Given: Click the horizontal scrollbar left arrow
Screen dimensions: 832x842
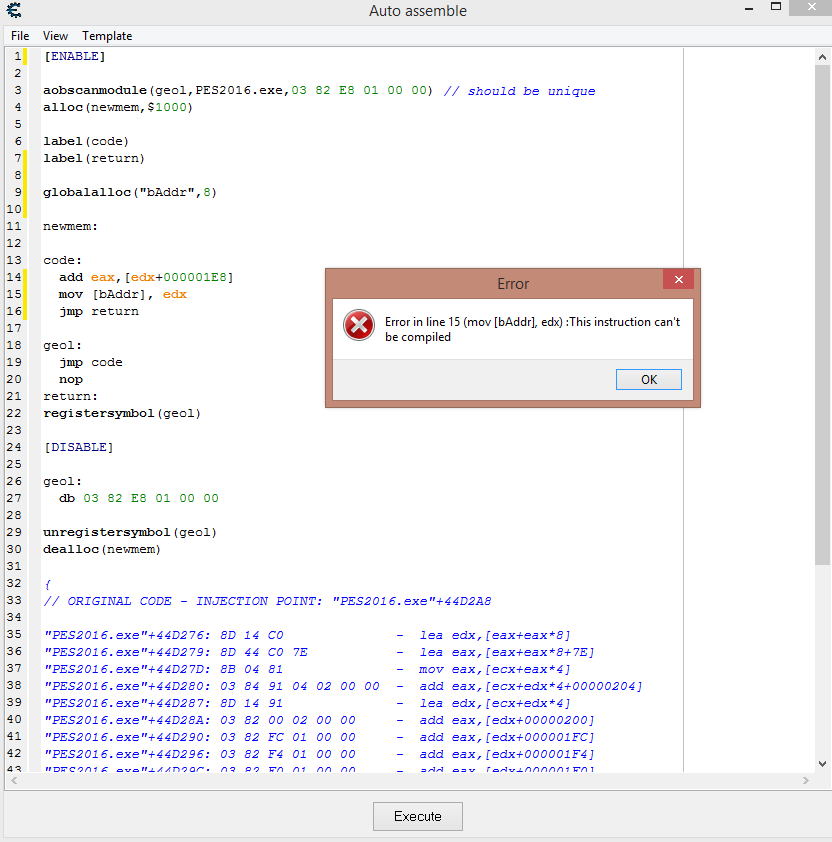Looking at the screenshot, I should (x=11, y=780).
